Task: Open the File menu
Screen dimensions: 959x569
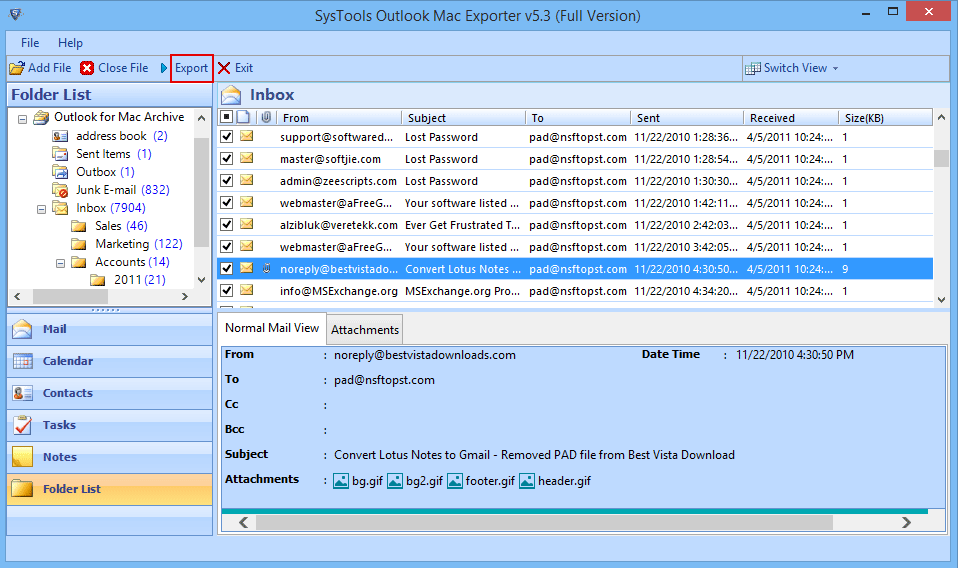Action: (x=30, y=43)
